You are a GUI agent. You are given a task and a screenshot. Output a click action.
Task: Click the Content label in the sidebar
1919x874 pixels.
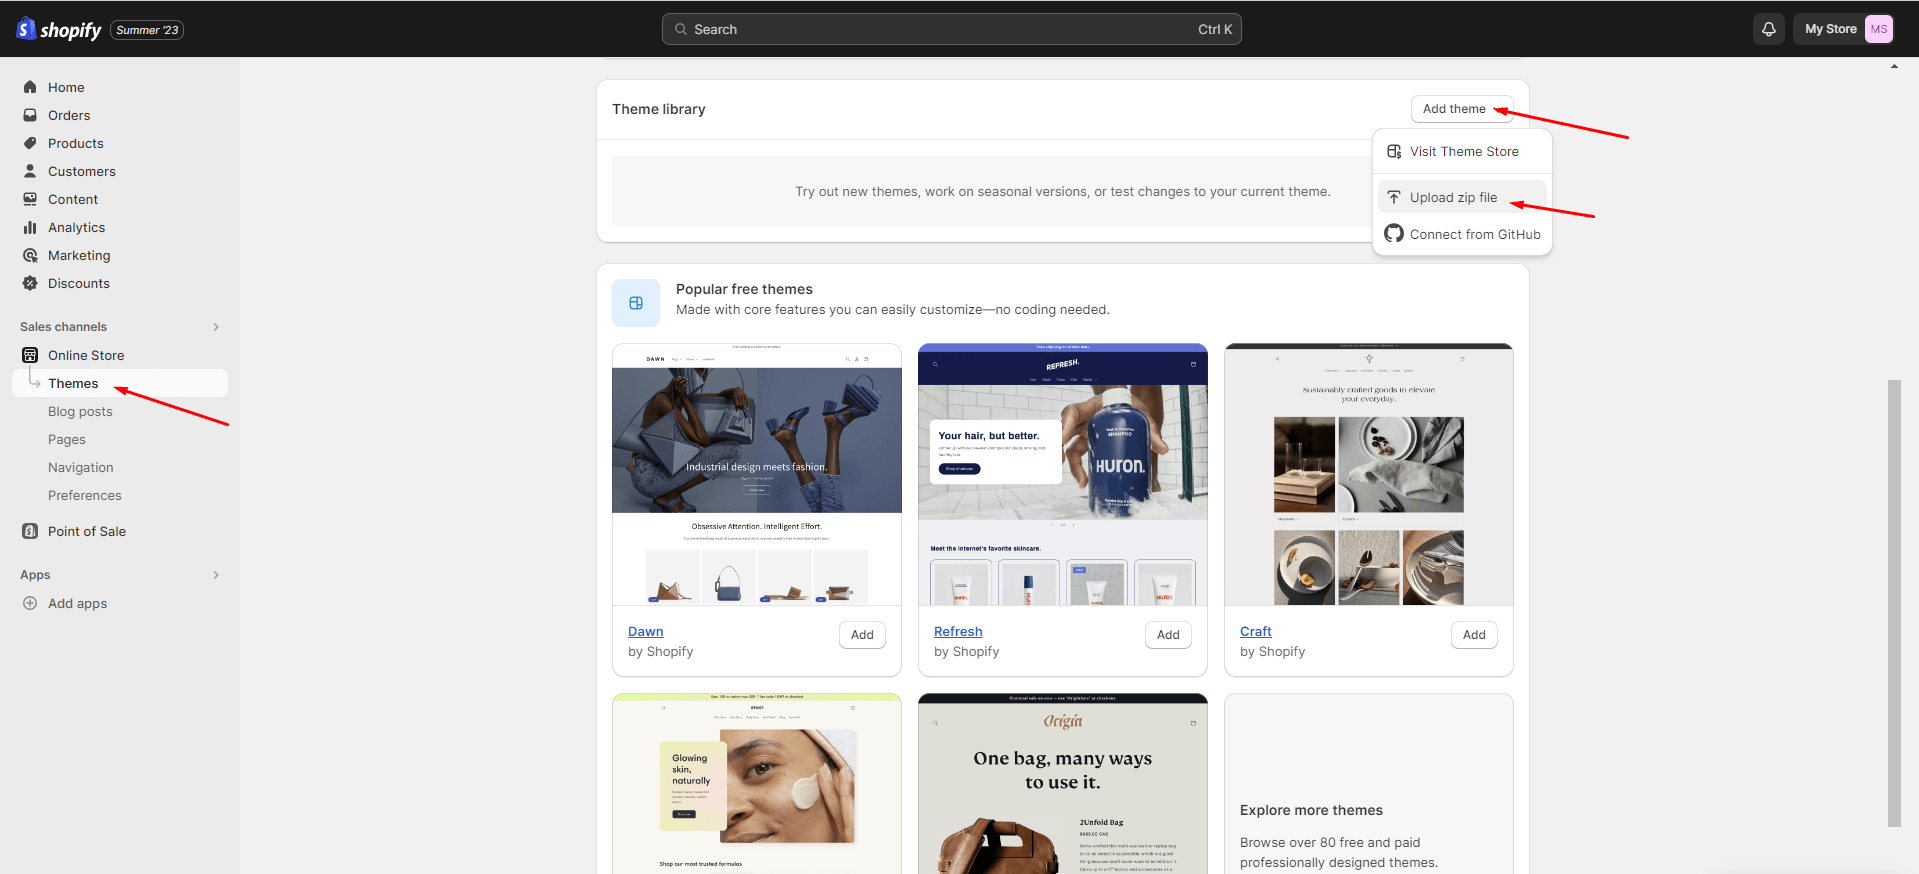pyautogui.click(x=73, y=199)
